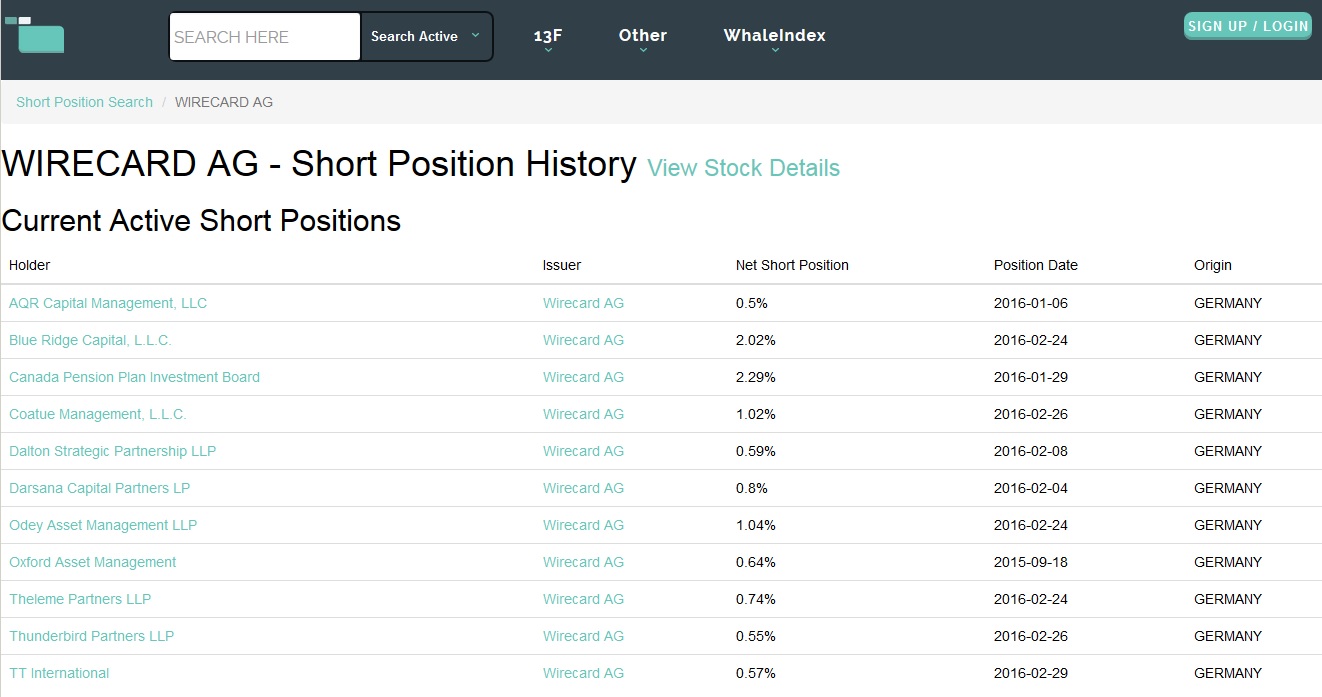Go to Short Position Search breadcrumb
Screen dimensions: 1322x697
pyautogui.click(x=84, y=102)
